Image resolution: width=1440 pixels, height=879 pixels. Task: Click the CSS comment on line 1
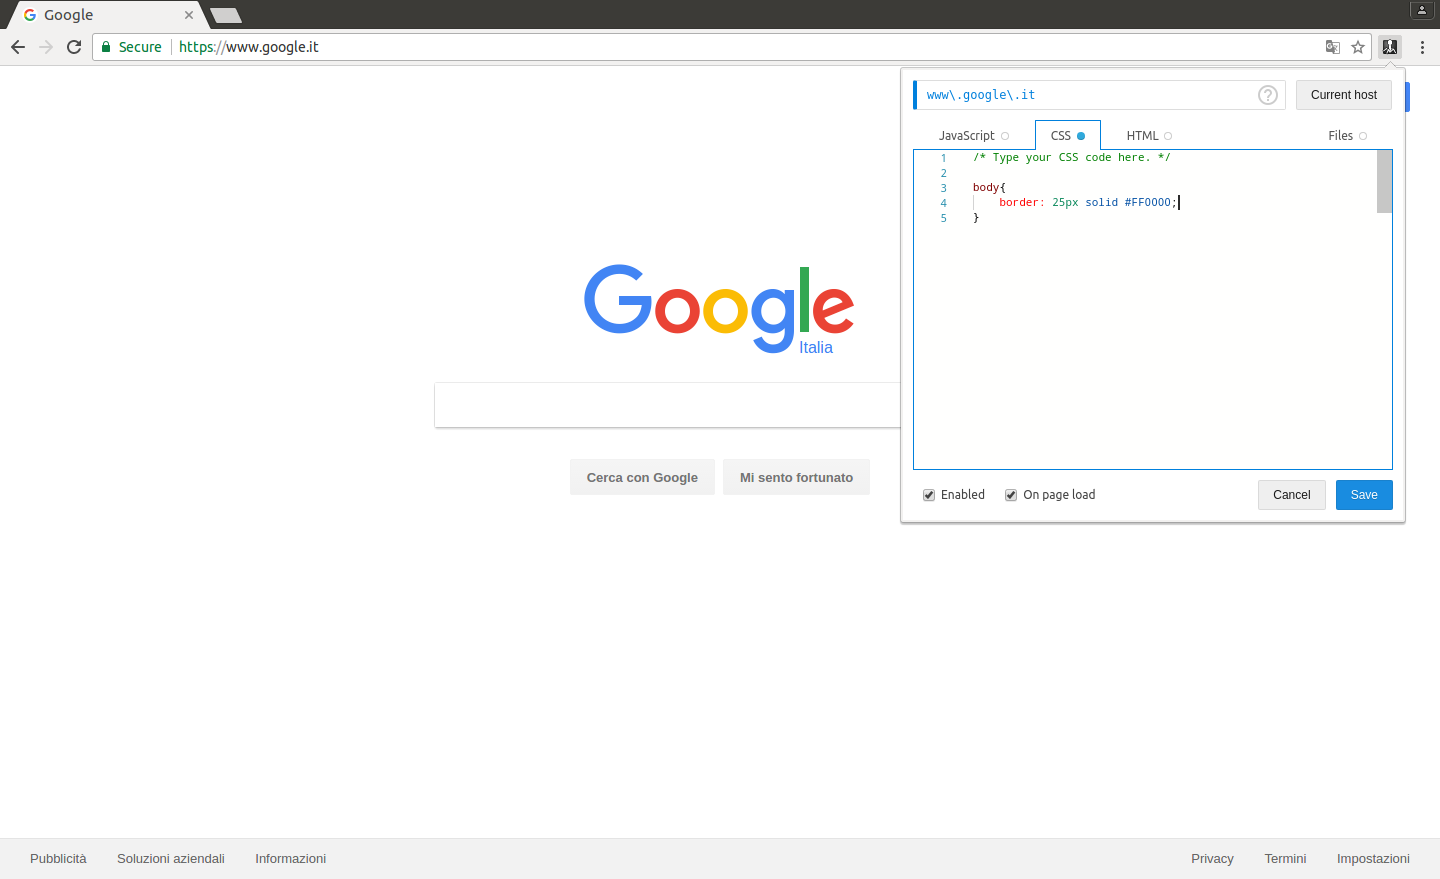pos(1071,157)
